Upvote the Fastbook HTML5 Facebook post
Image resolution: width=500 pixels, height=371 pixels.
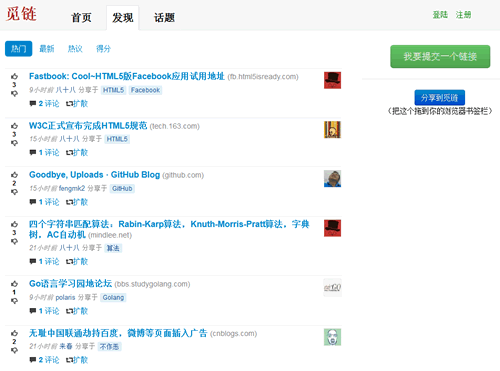14,76
